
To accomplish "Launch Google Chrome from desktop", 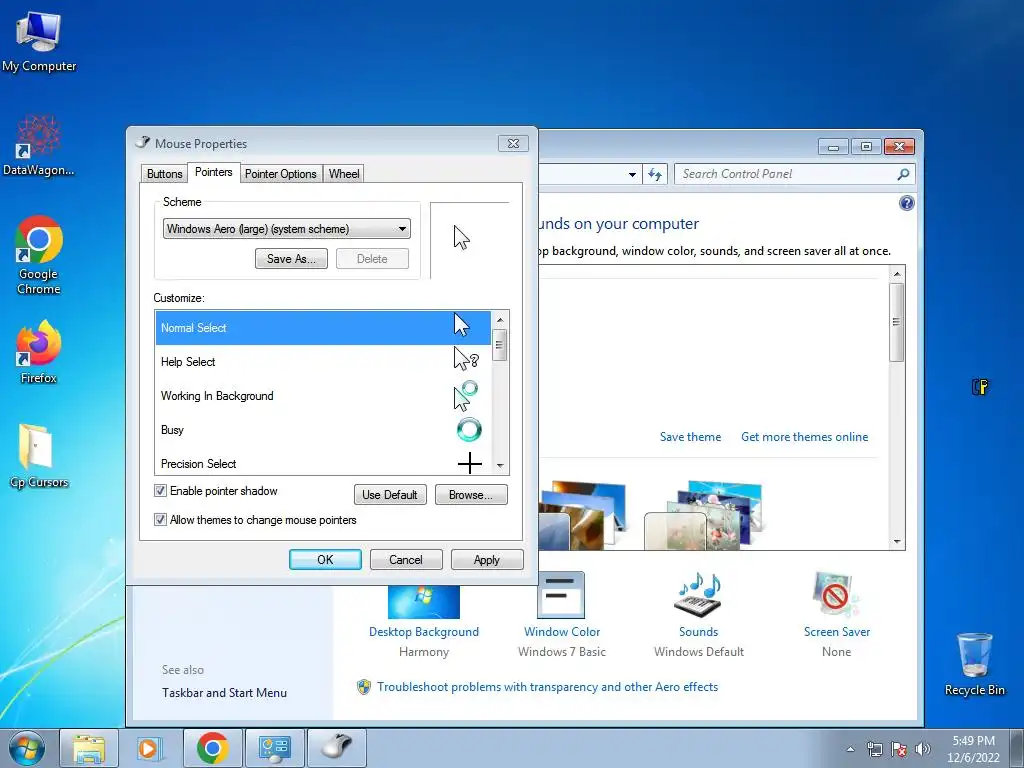I will pyautogui.click(x=39, y=255).
